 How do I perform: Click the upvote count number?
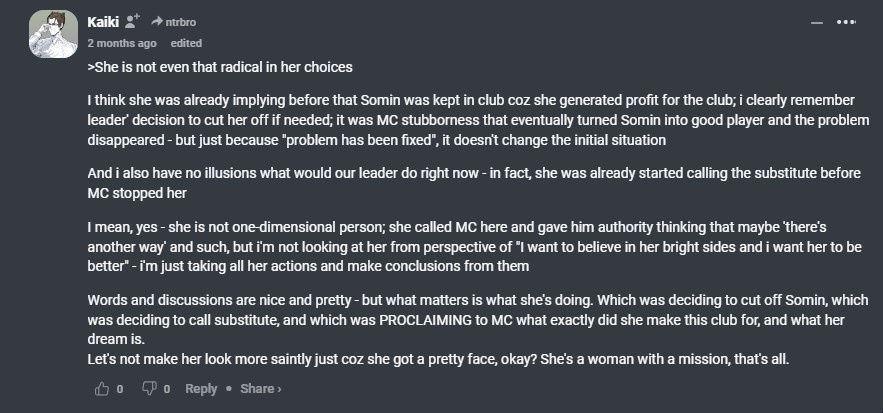pos(120,389)
